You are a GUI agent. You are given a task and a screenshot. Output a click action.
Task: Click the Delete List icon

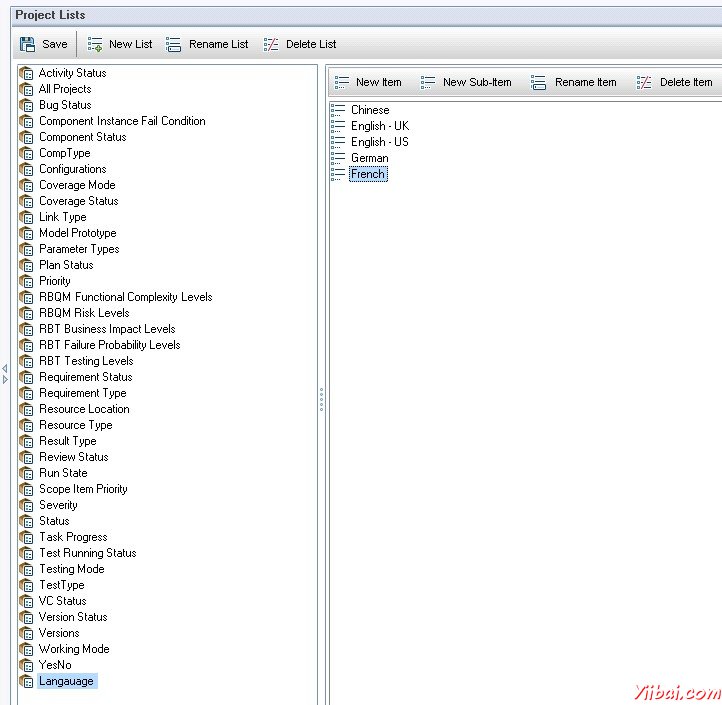click(x=271, y=44)
